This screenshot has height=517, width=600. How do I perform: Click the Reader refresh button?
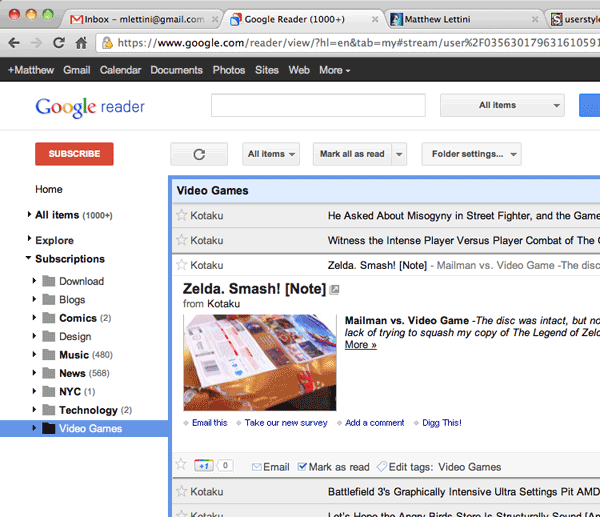point(199,154)
